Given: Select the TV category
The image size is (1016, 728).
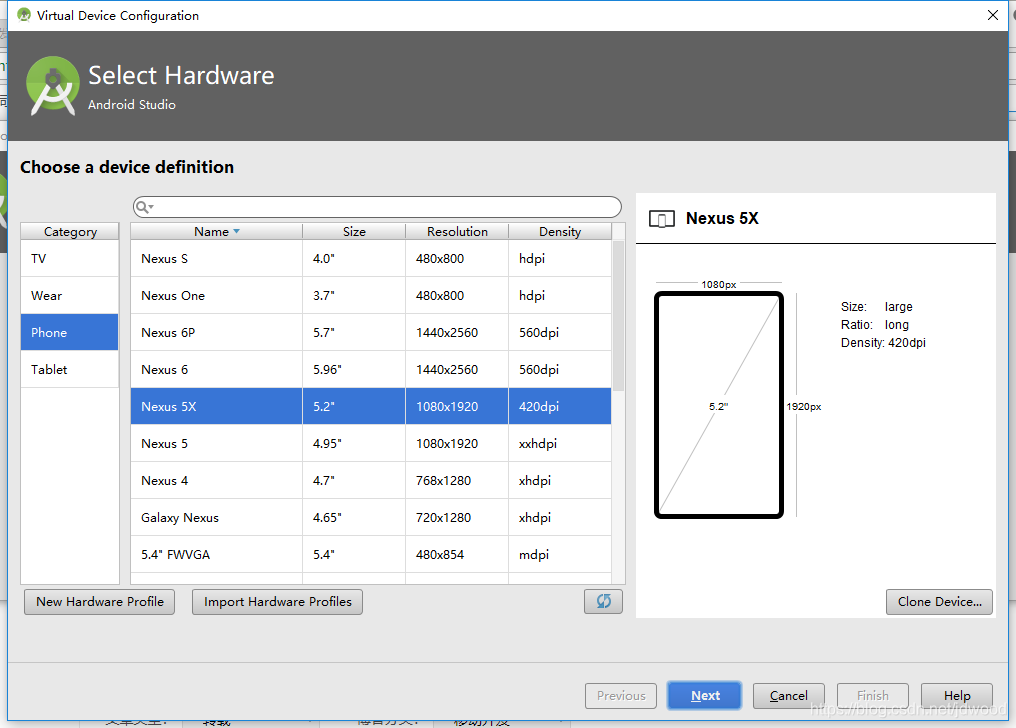Looking at the screenshot, I should 69,258.
